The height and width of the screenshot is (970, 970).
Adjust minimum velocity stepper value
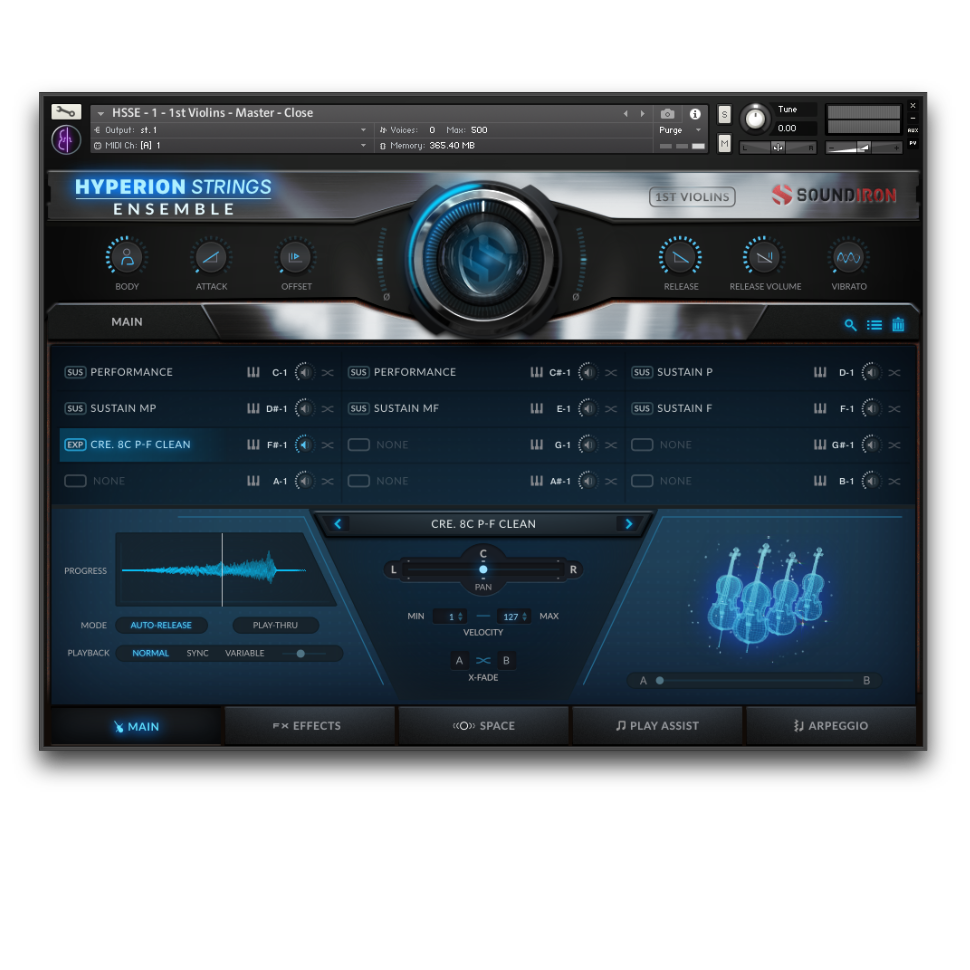pyautogui.click(x=450, y=617)
